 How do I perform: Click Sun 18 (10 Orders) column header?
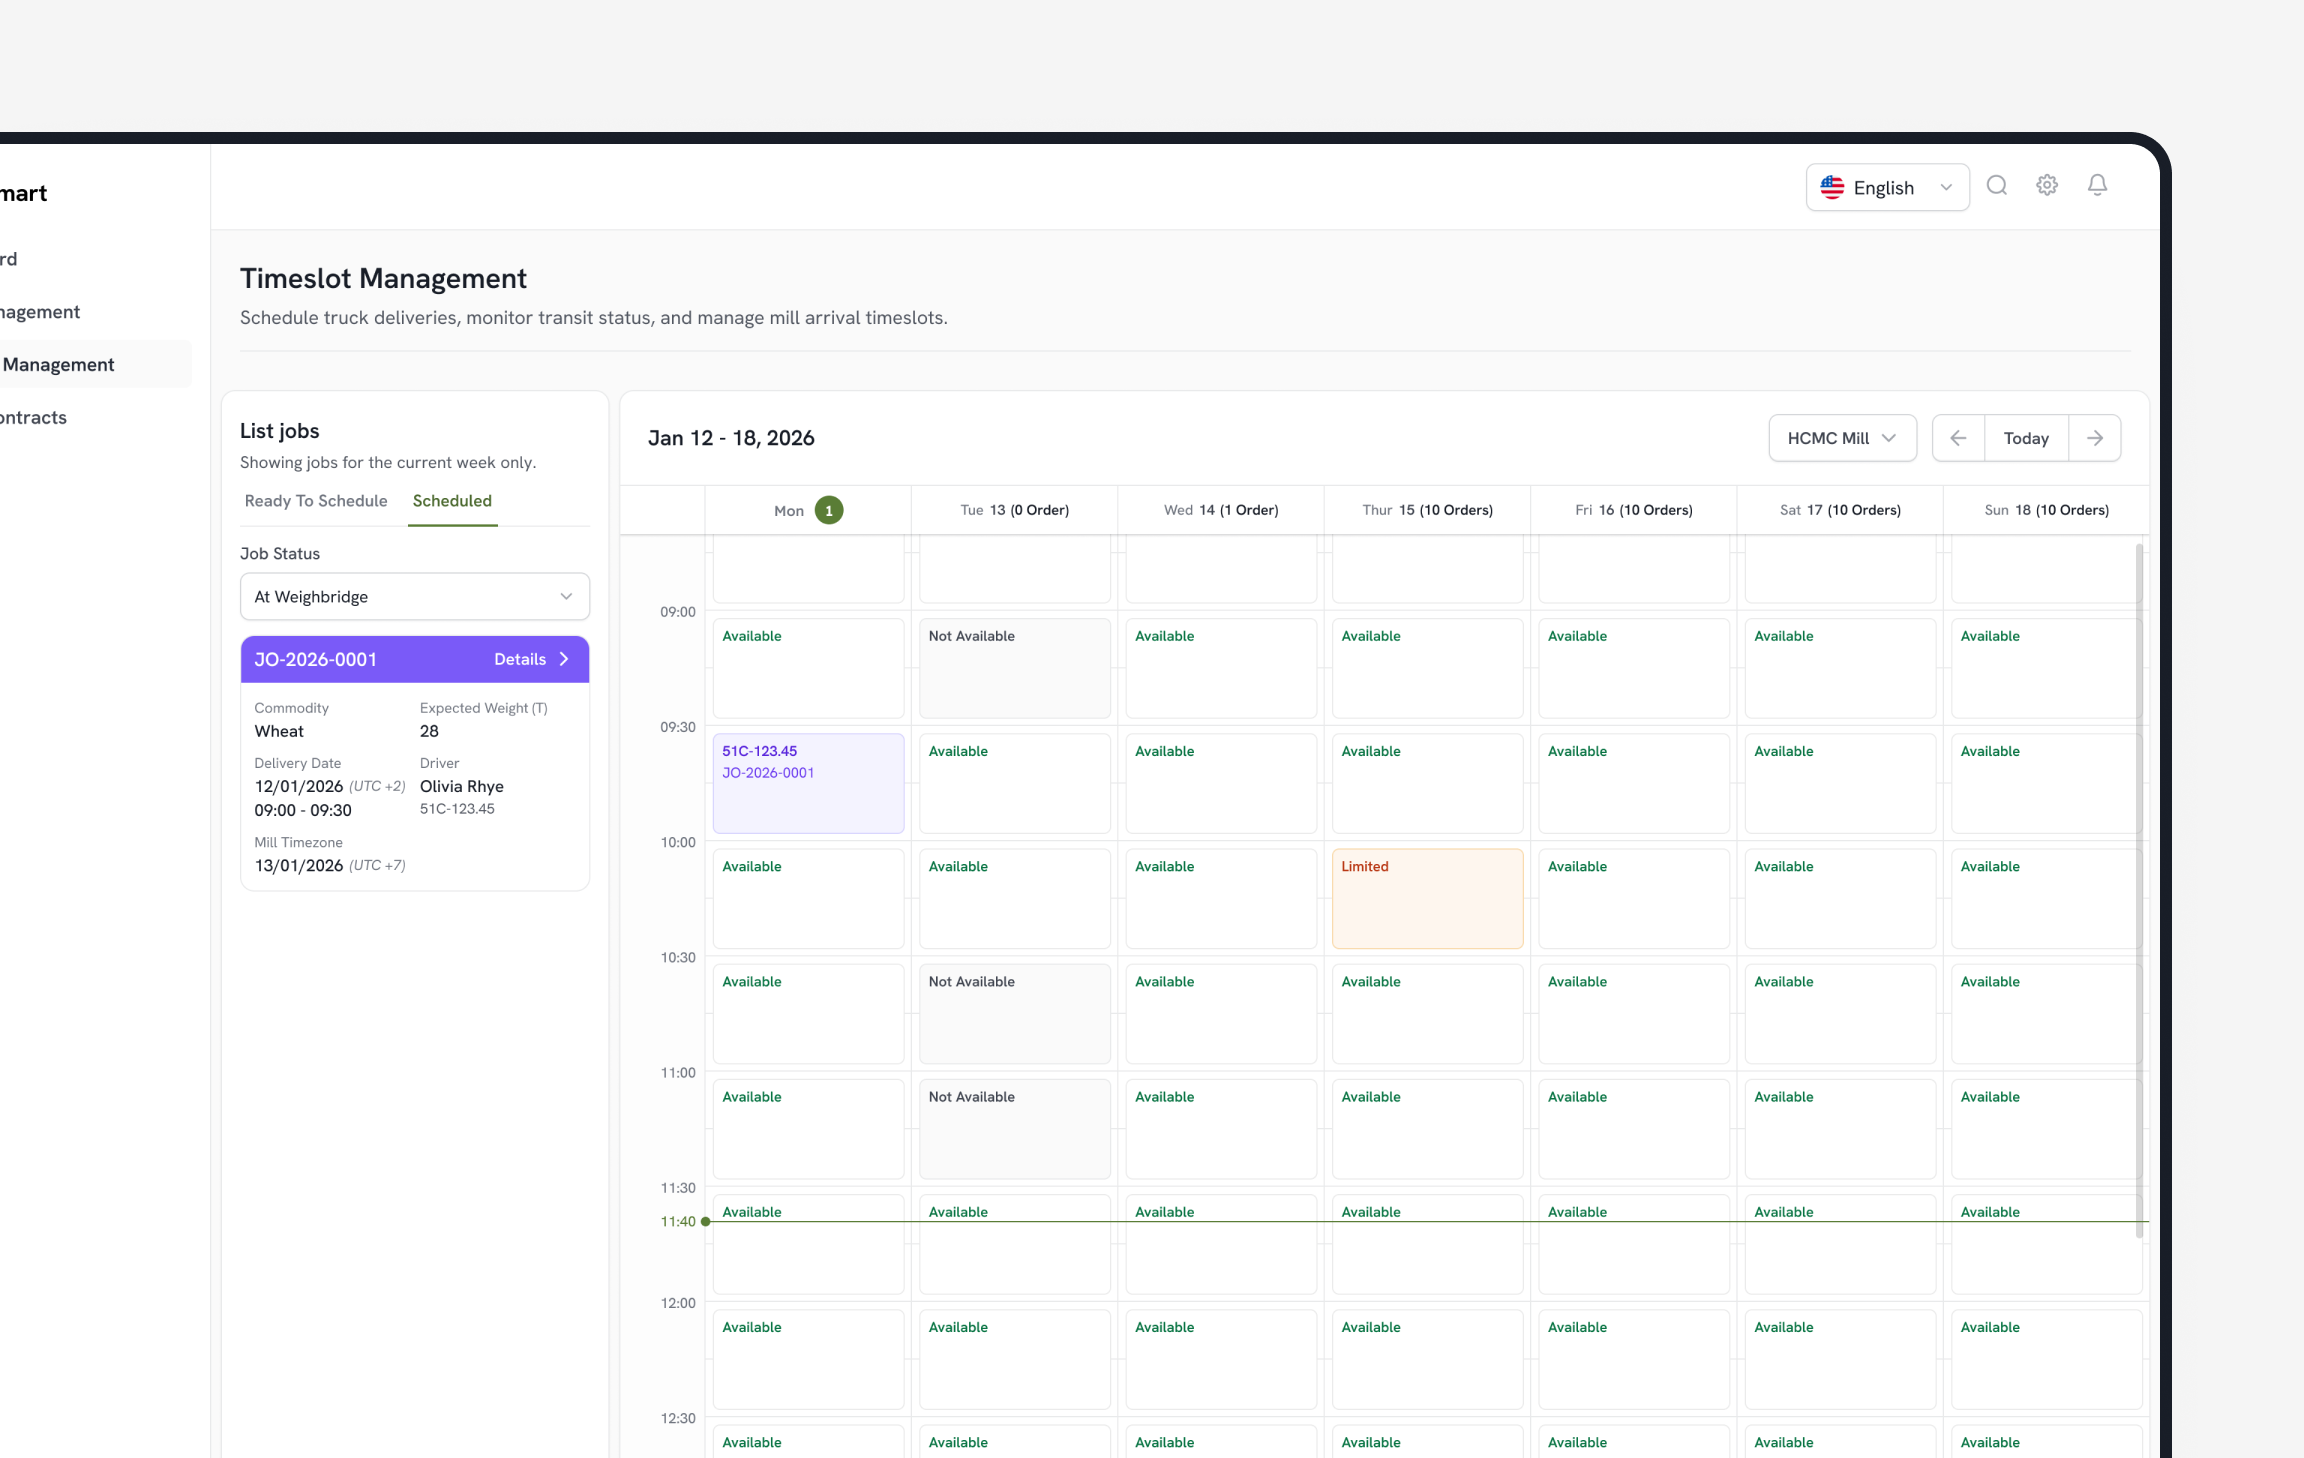pyautogui.click(x=2046, y=510)
